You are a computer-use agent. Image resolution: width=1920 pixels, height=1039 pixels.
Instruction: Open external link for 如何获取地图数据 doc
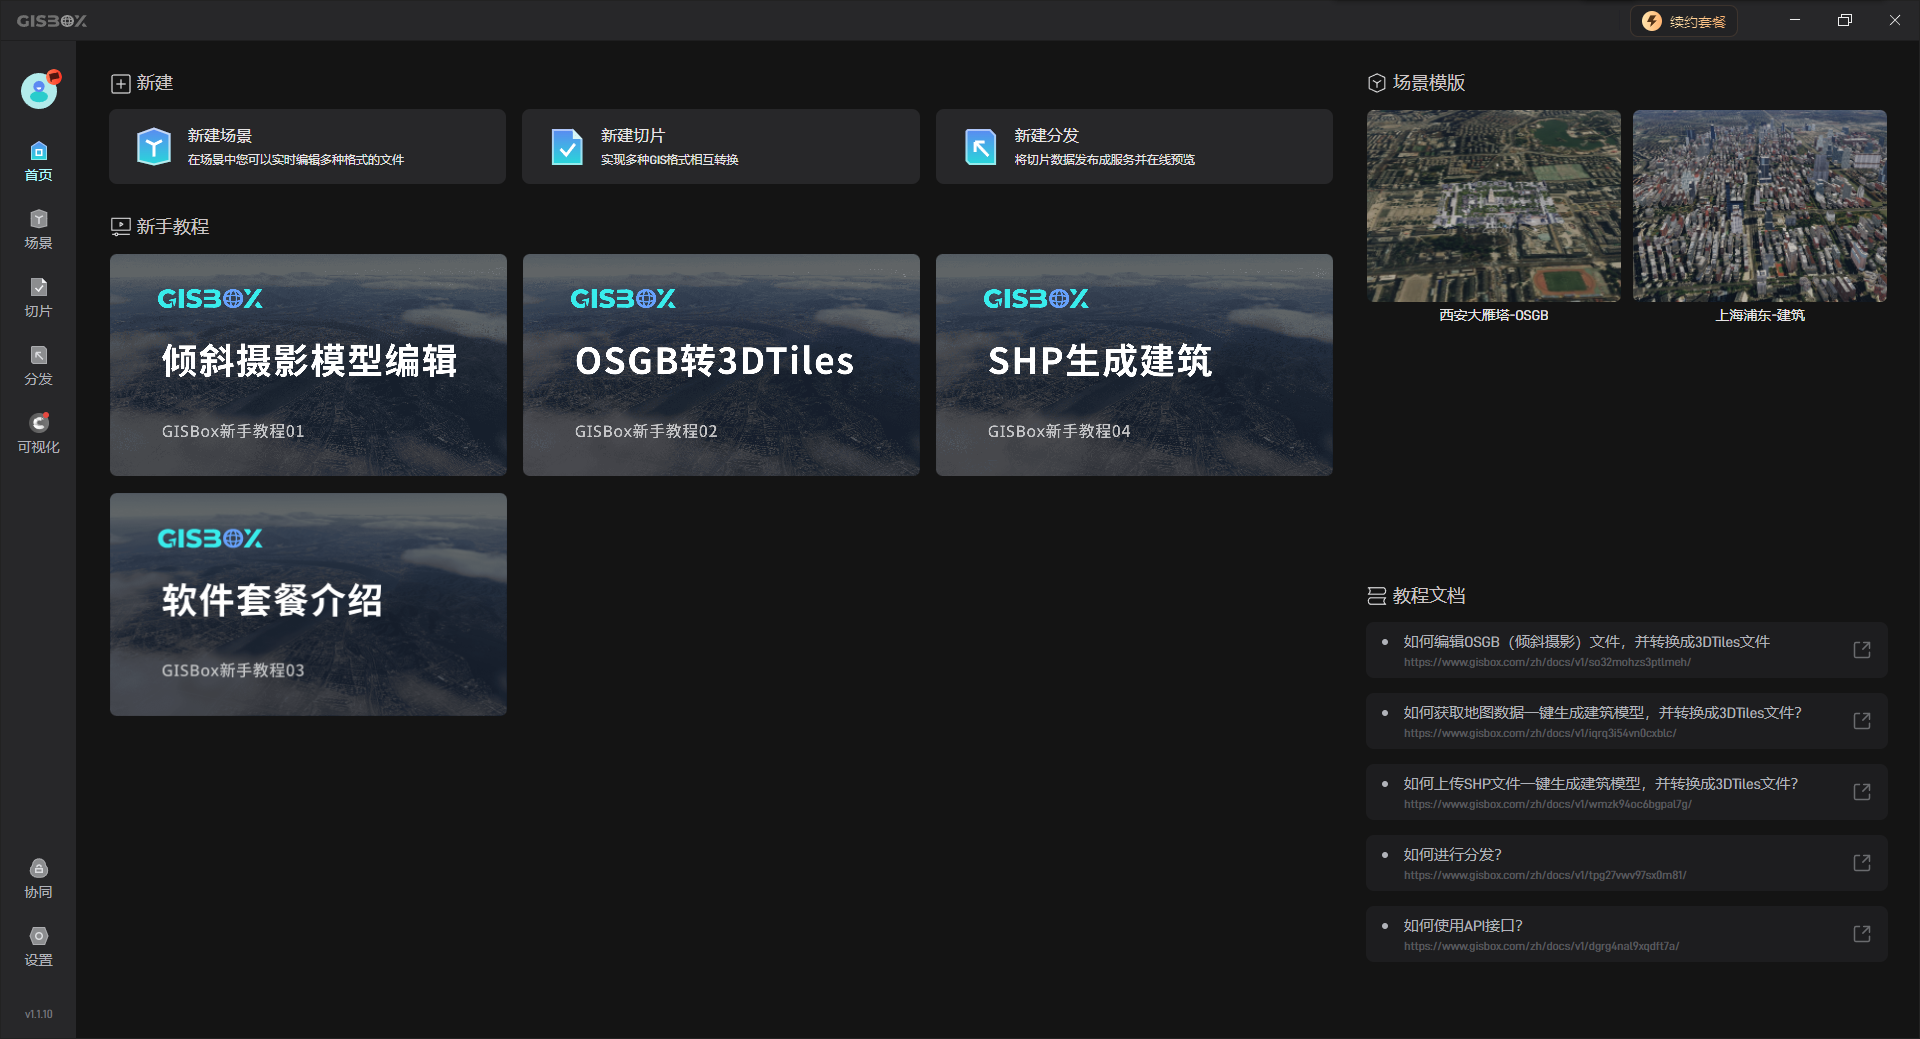[1862, 721]
